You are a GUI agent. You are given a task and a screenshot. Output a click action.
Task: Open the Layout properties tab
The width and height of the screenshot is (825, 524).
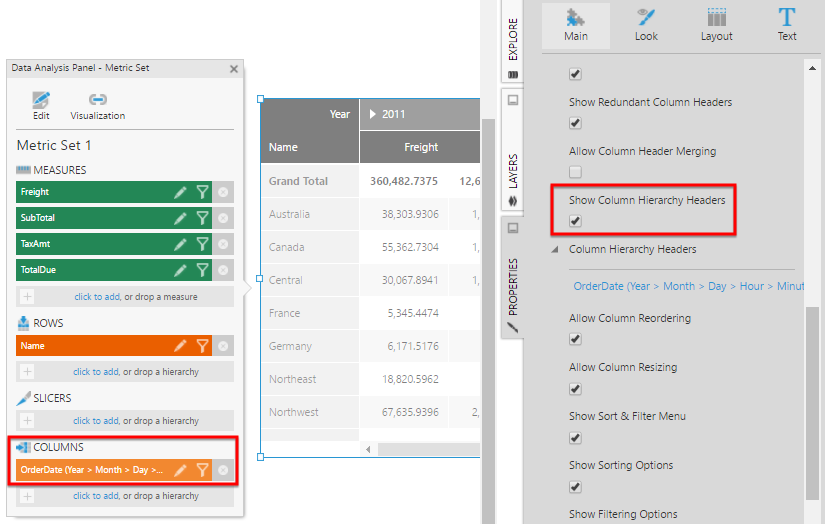click(716, 25)
